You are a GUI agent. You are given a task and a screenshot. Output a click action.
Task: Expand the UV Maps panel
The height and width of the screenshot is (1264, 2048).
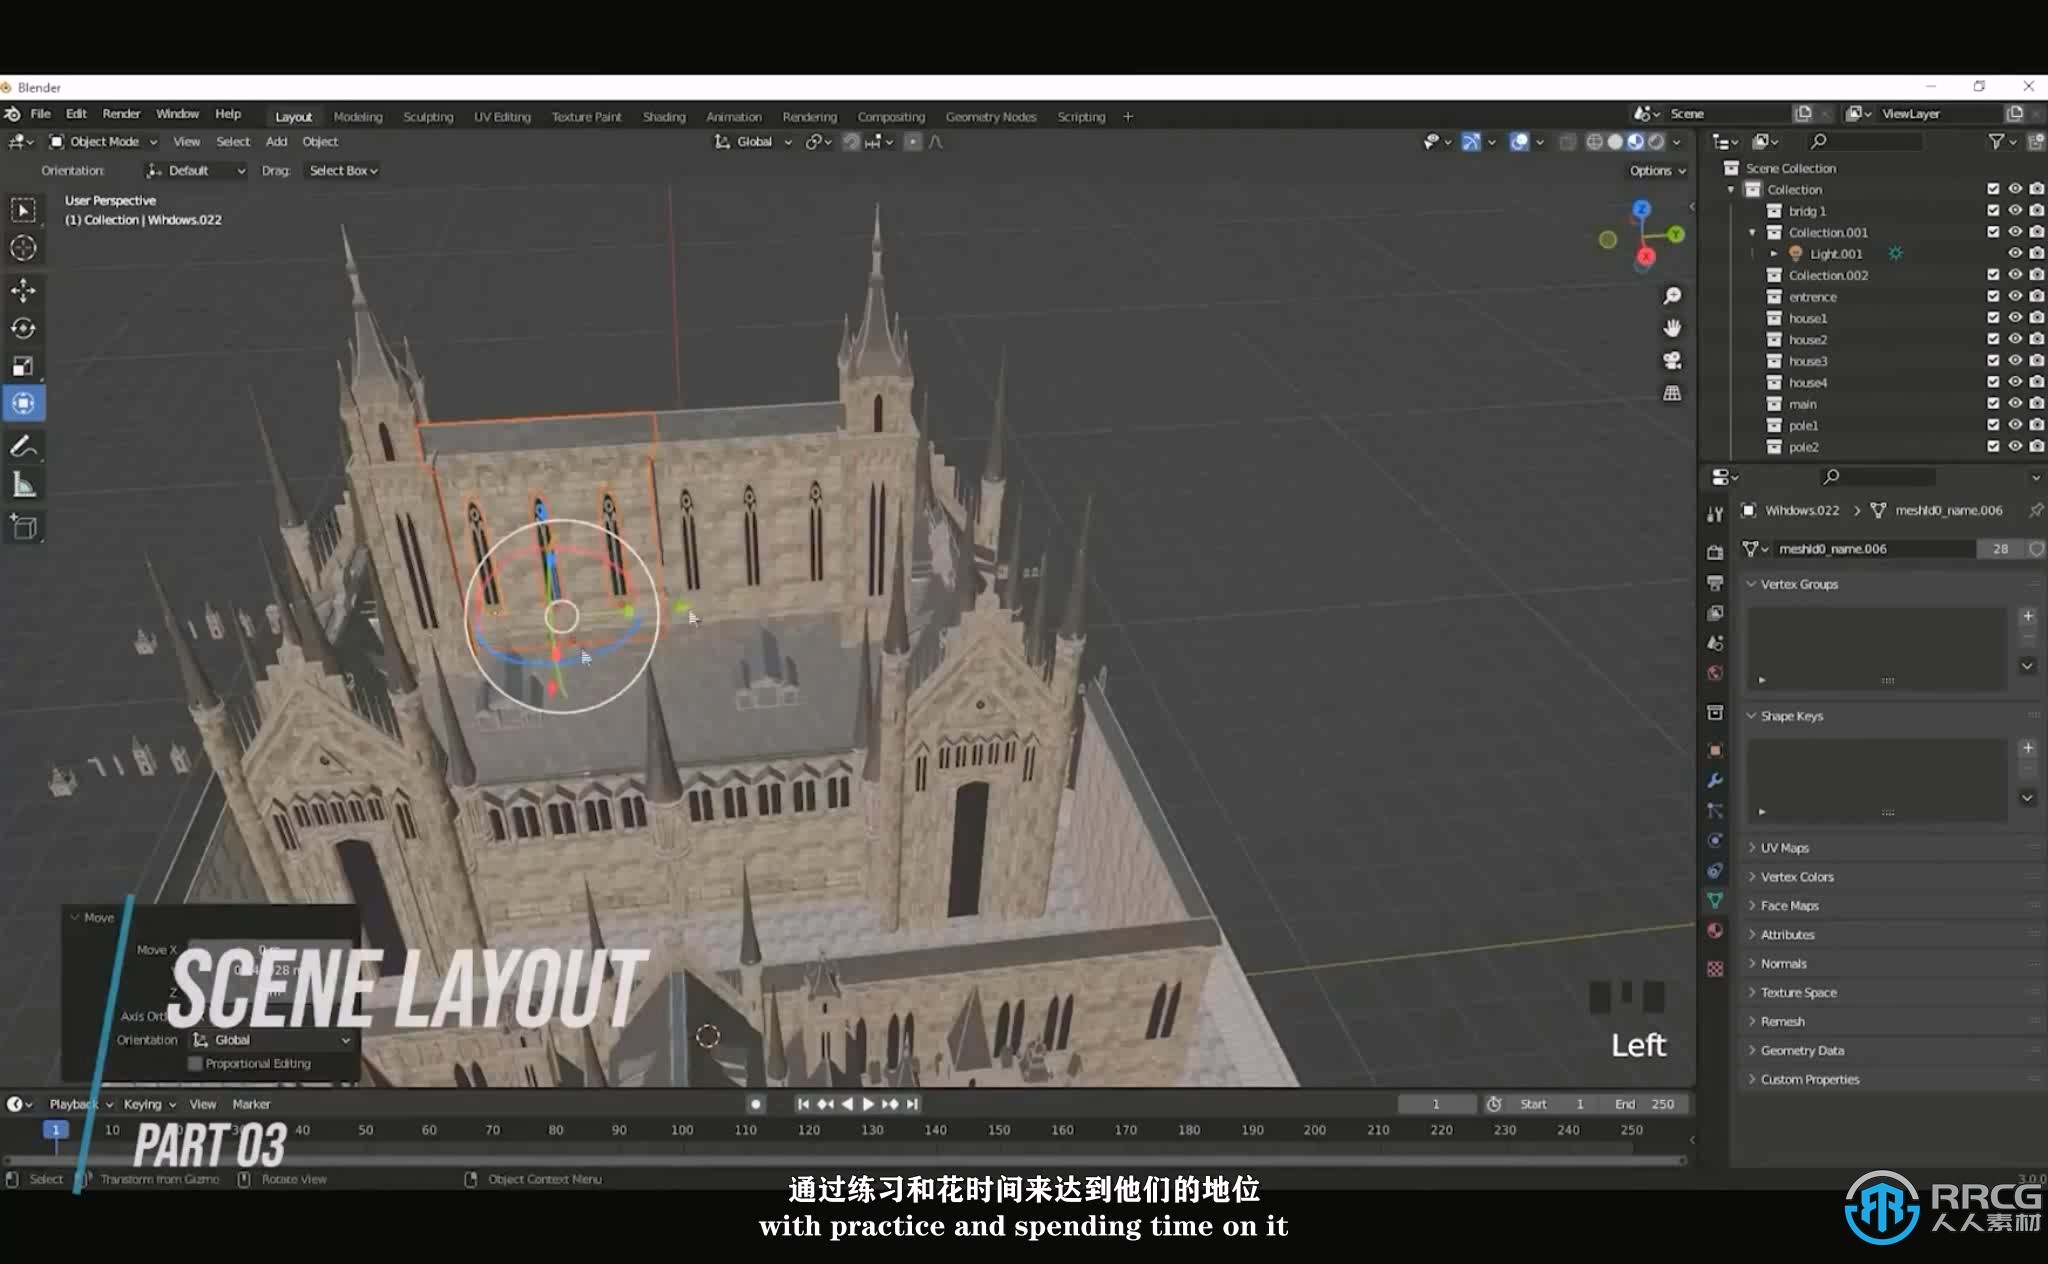coord(1784,848)
